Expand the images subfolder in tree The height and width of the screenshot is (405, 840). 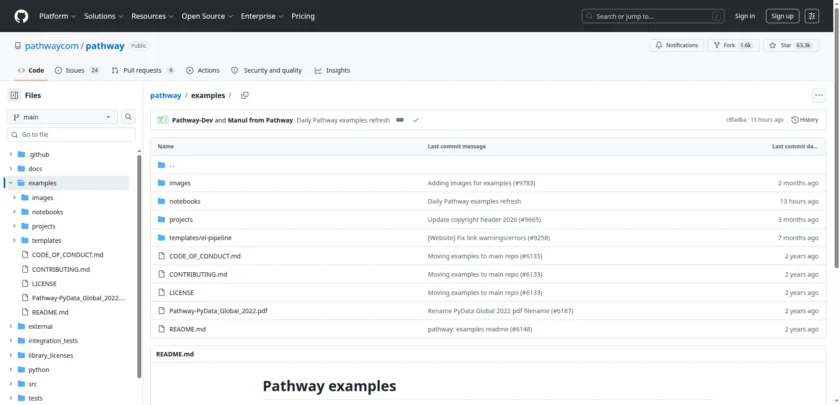[x=14, y=198]
